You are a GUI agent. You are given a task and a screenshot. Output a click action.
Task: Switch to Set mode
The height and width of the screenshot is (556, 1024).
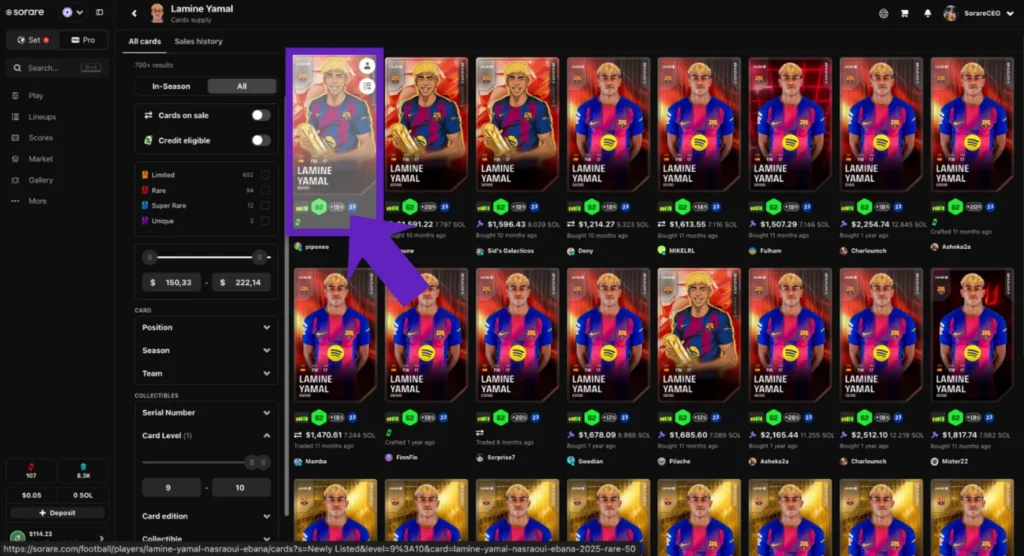pos(33,40)
